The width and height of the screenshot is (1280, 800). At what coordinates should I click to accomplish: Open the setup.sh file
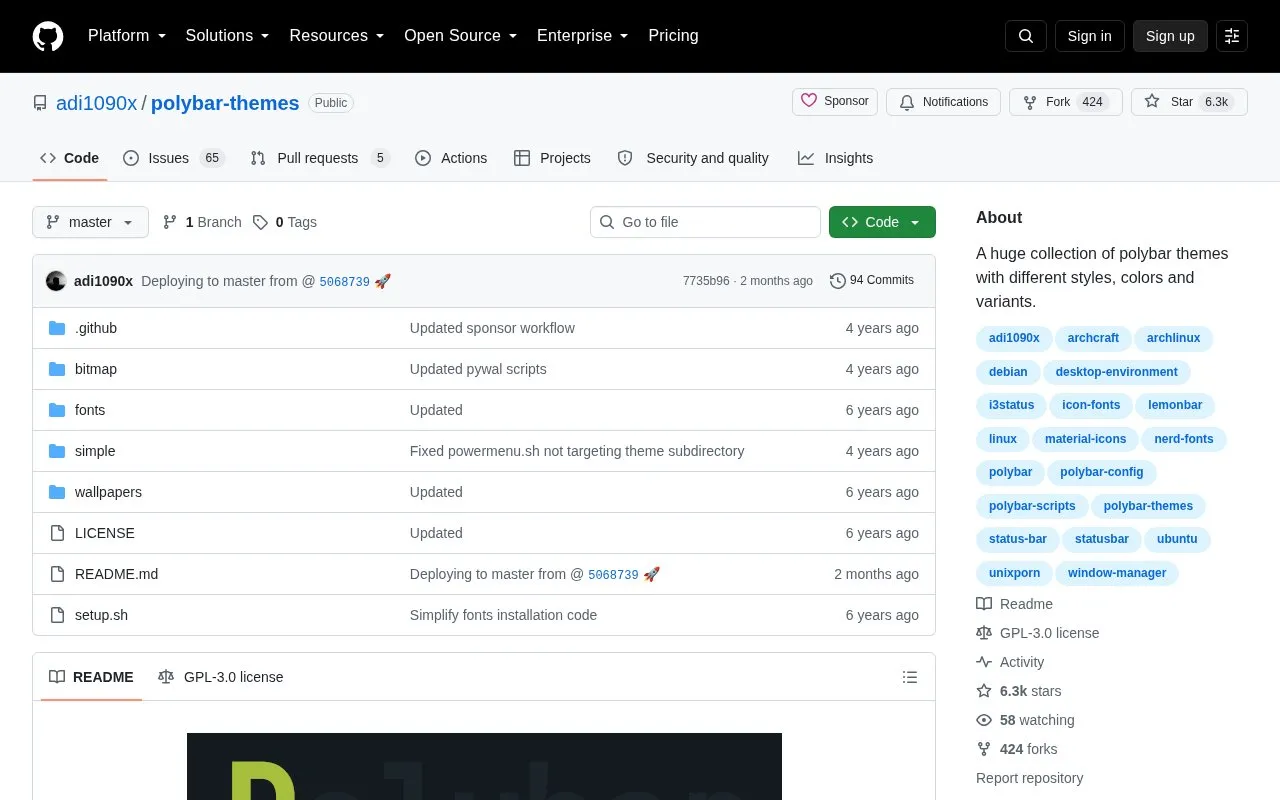101,615
